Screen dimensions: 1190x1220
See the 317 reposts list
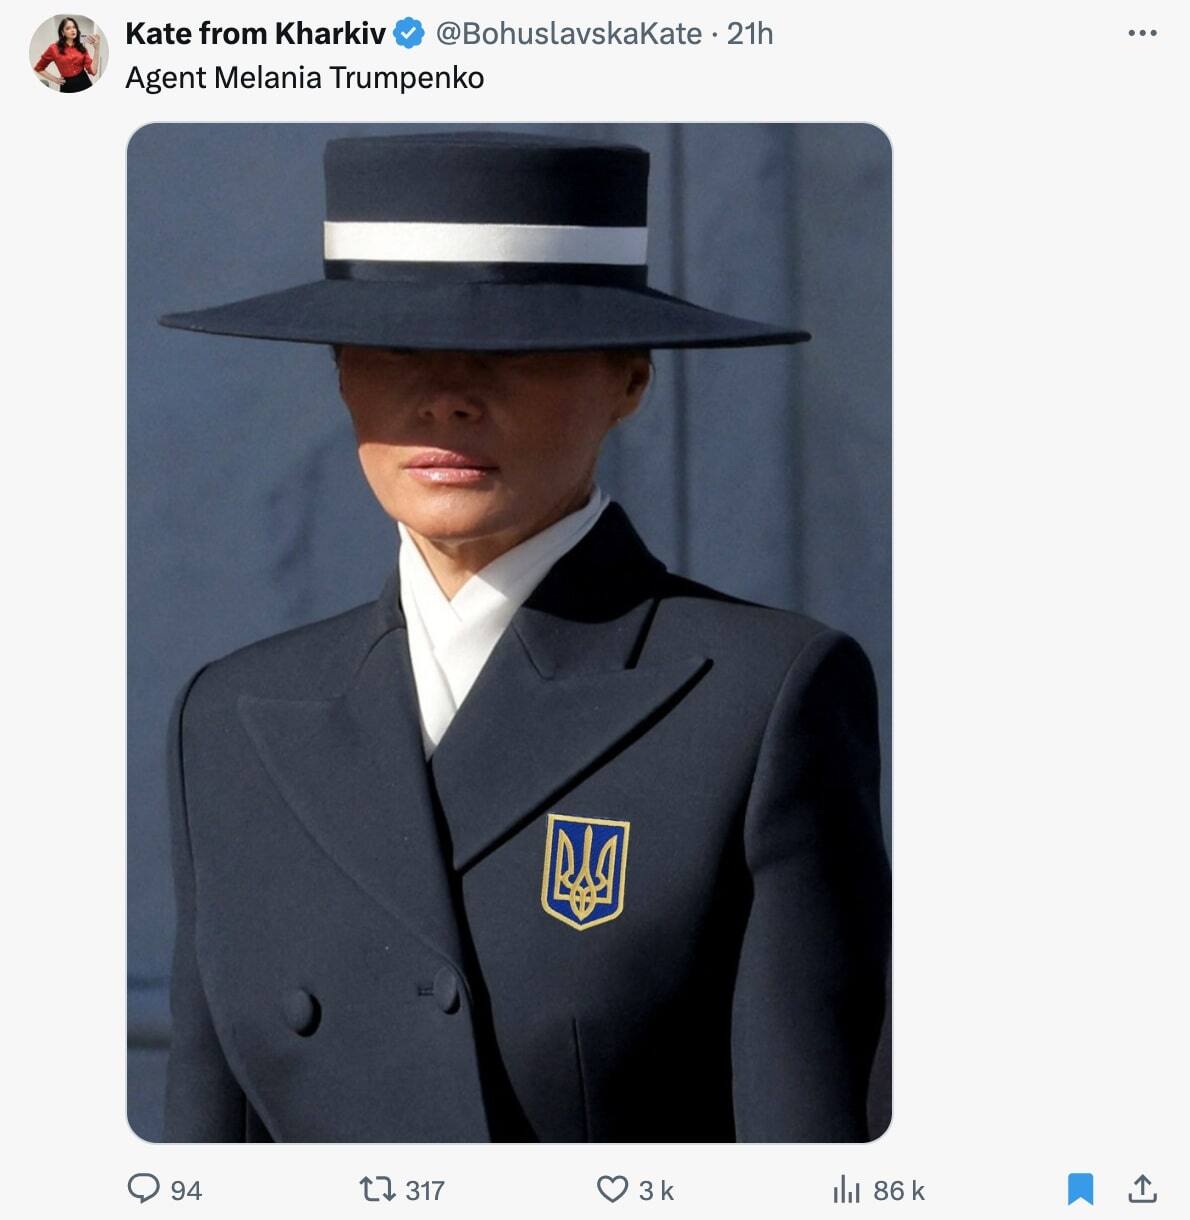(421, 1190)
